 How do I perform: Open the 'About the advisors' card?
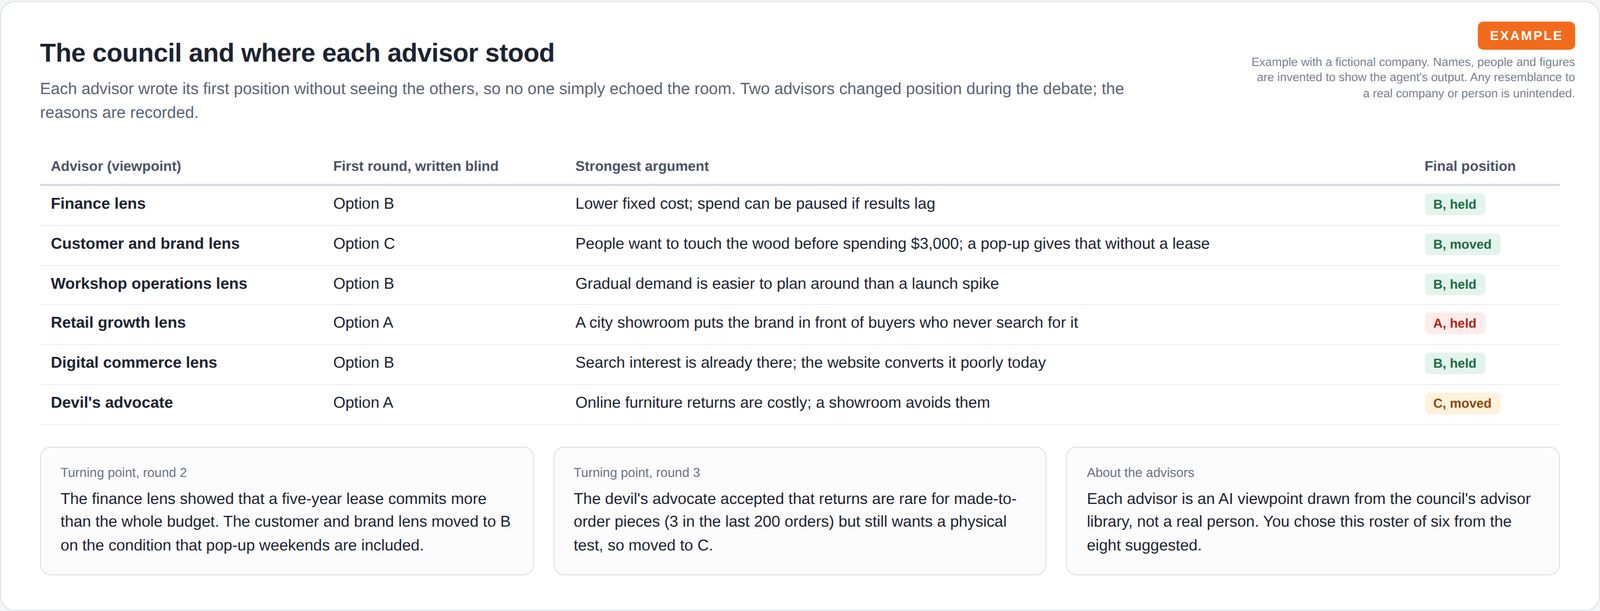(1313, 511)
